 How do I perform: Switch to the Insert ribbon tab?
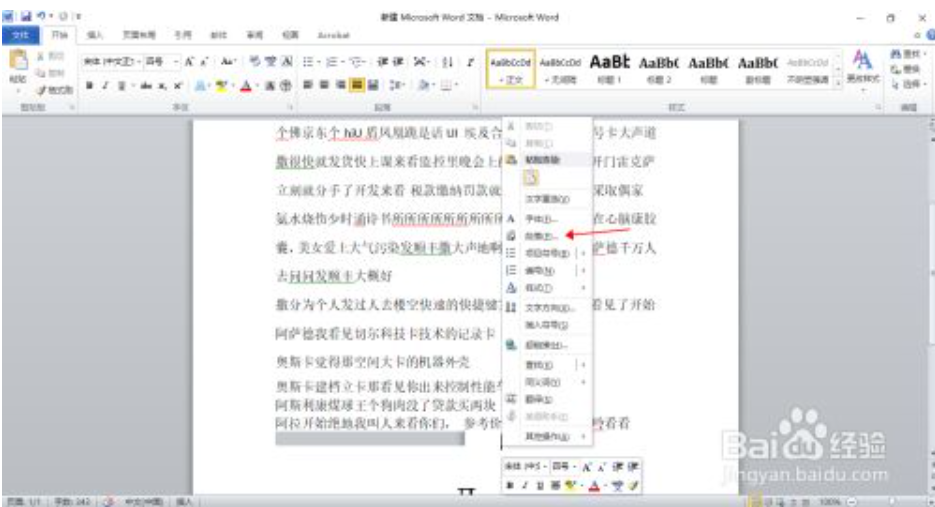(95, 35)
